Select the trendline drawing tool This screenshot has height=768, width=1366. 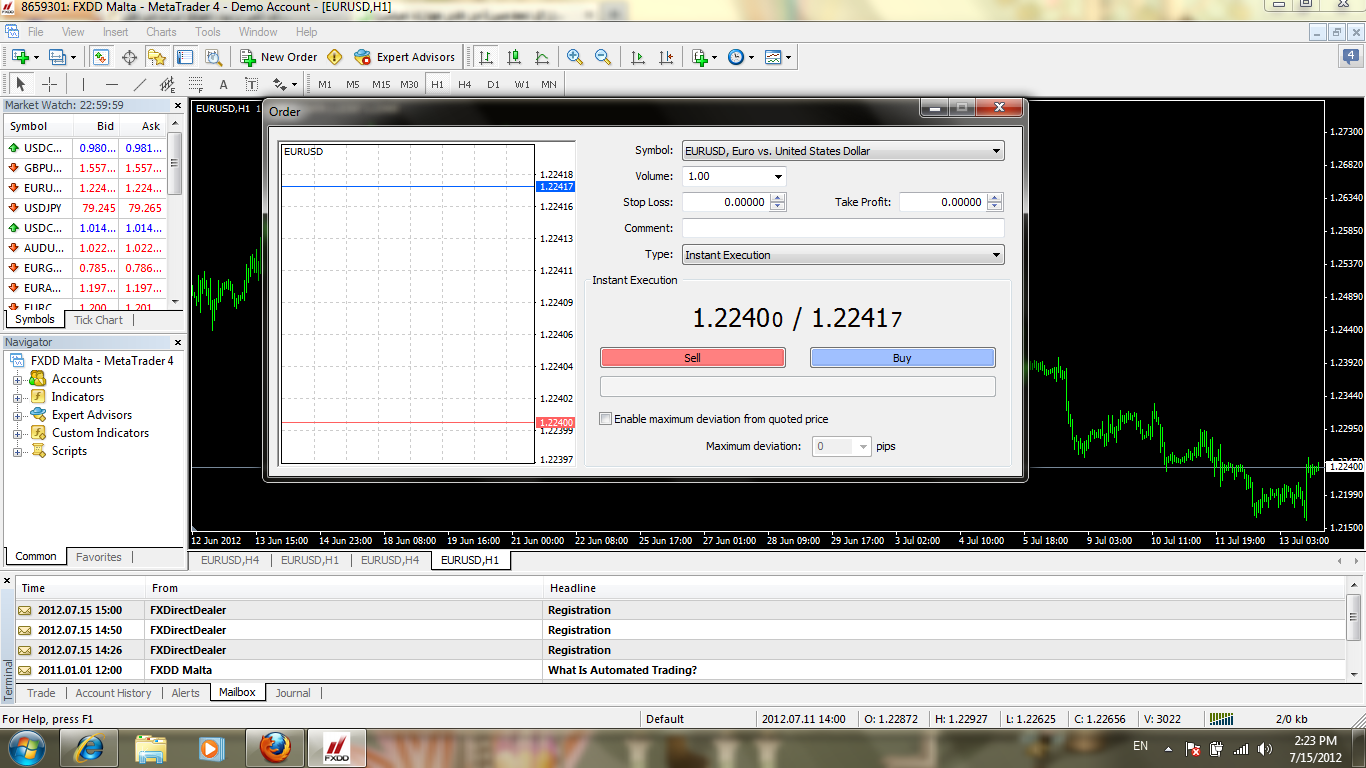[139, 84]
